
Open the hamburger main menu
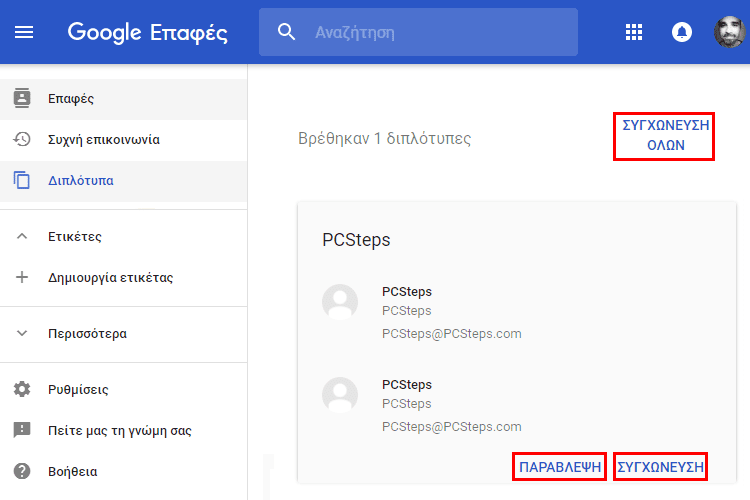[24, 32]
